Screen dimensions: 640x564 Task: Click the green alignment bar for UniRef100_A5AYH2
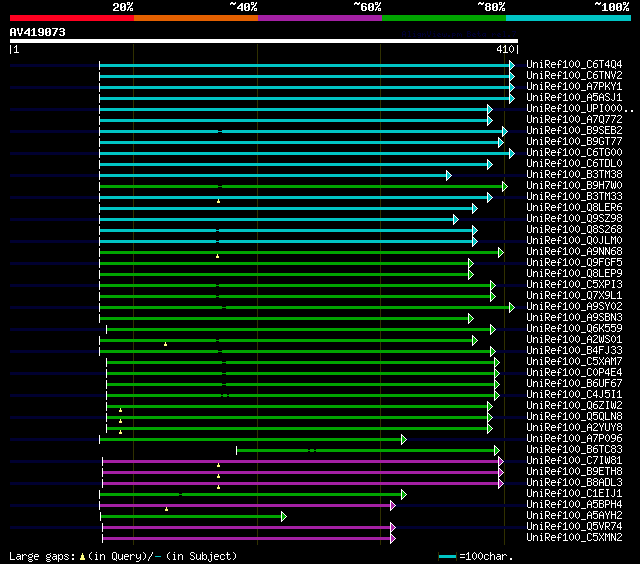(191, 517)
